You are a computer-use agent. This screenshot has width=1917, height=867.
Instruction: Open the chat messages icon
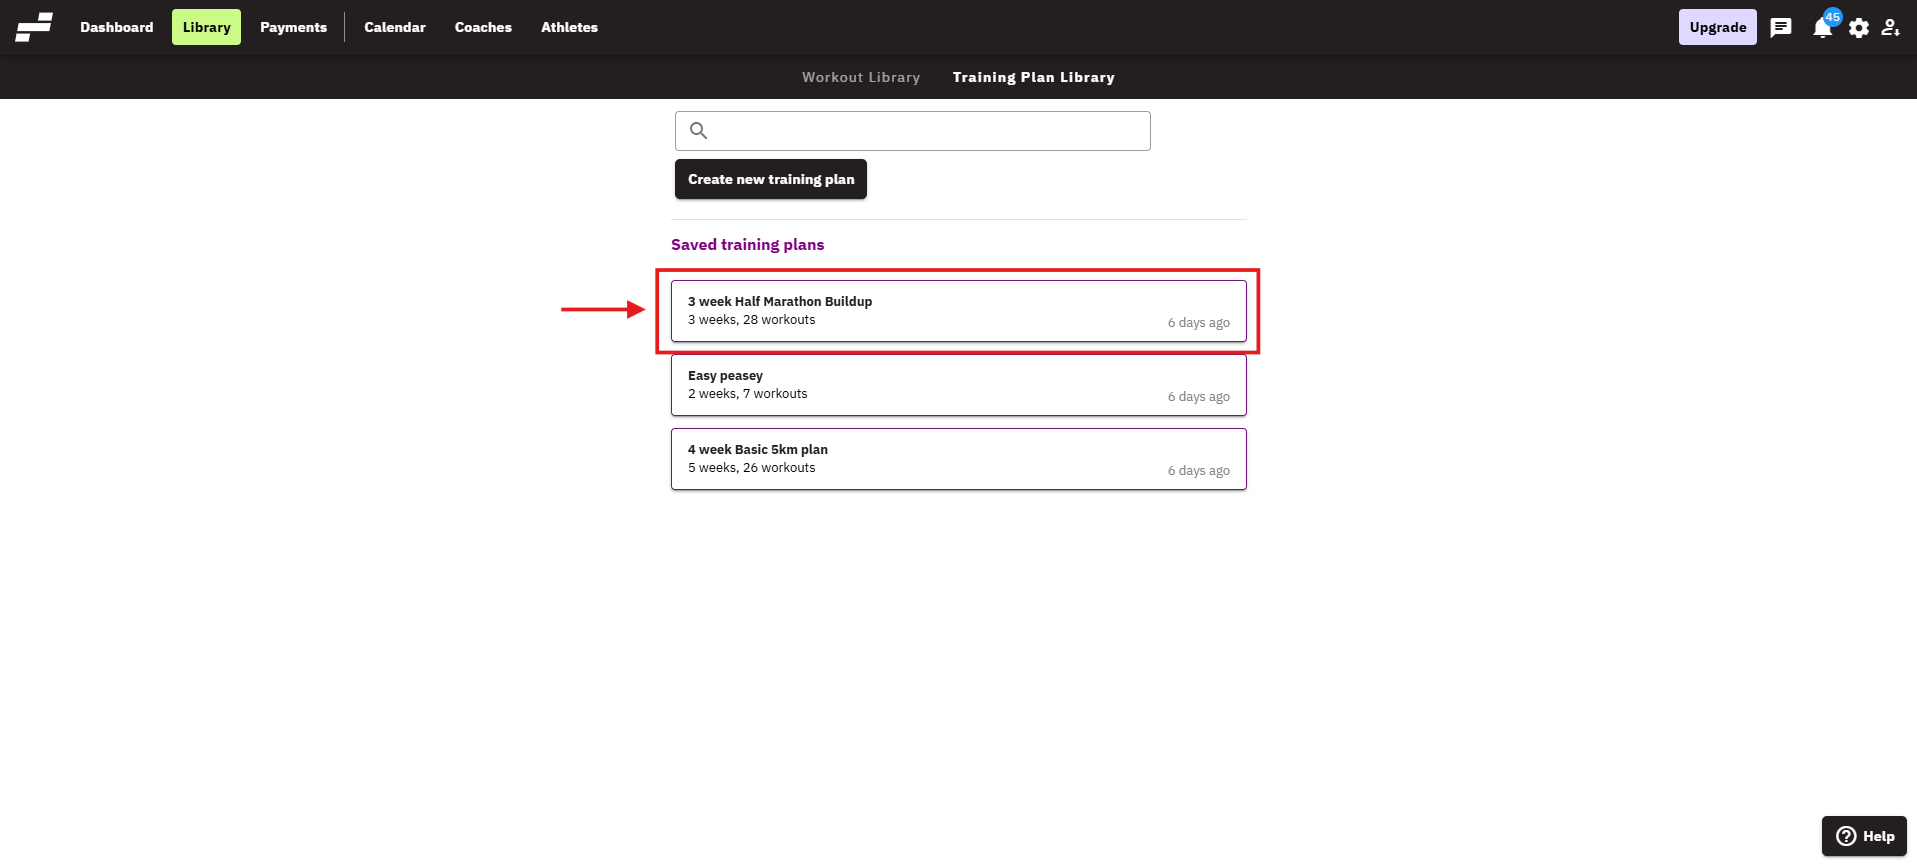coord(1781,28)
